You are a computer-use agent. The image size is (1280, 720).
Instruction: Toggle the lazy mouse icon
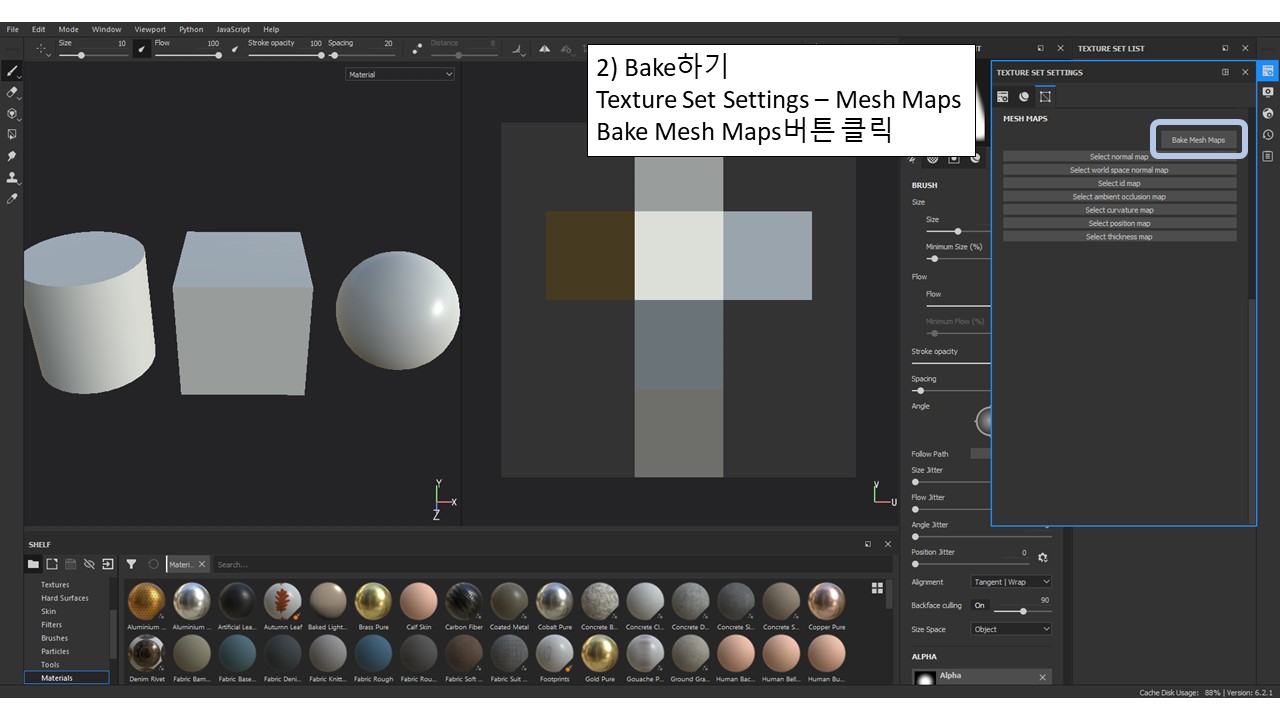[417, 48]
